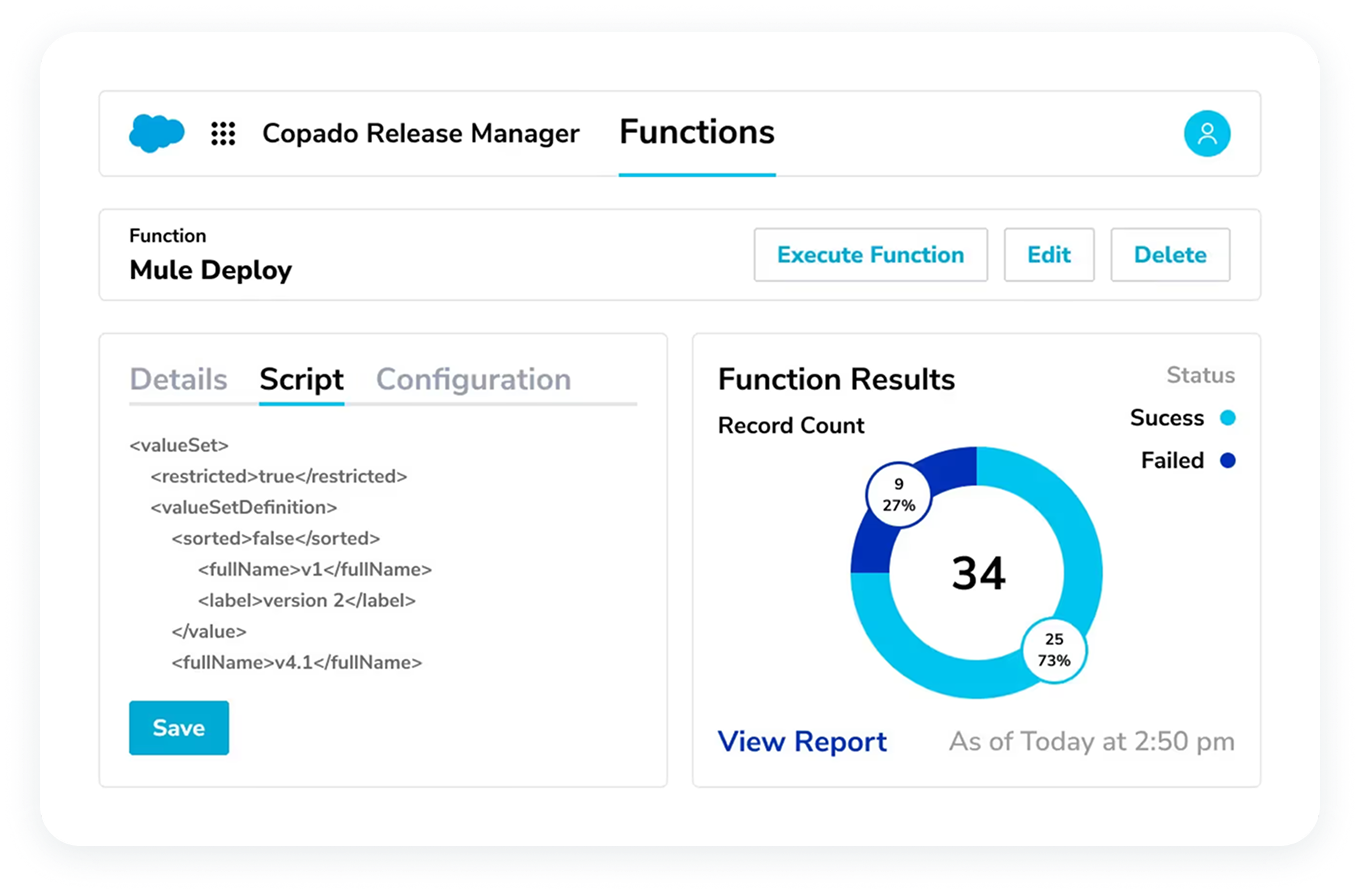Viewport: 1360px width, 894px height.
Task: Click the label version 2 line
Action: [x=307, y=600]
